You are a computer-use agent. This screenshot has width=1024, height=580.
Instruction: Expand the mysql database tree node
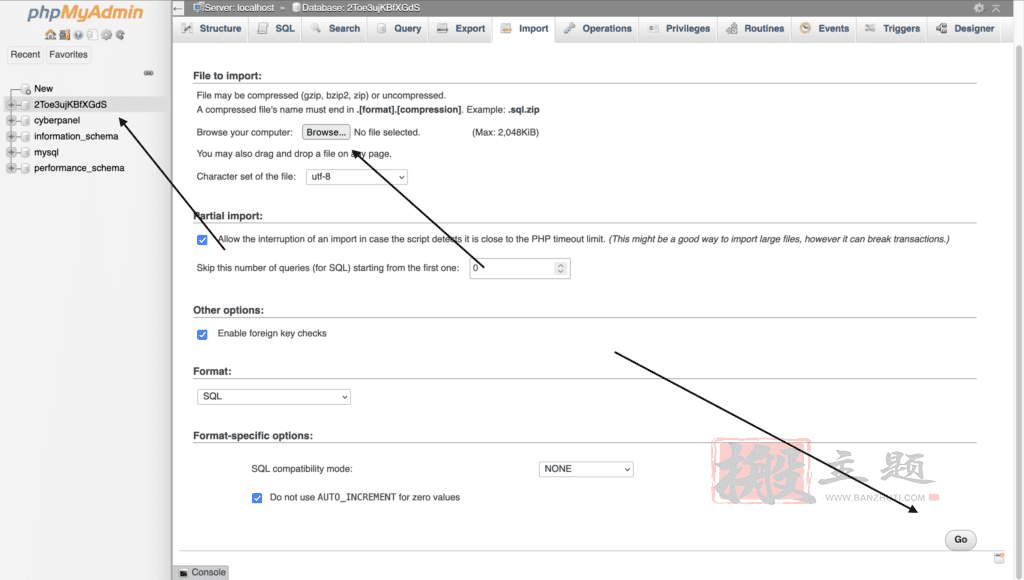tap(11, 152)
